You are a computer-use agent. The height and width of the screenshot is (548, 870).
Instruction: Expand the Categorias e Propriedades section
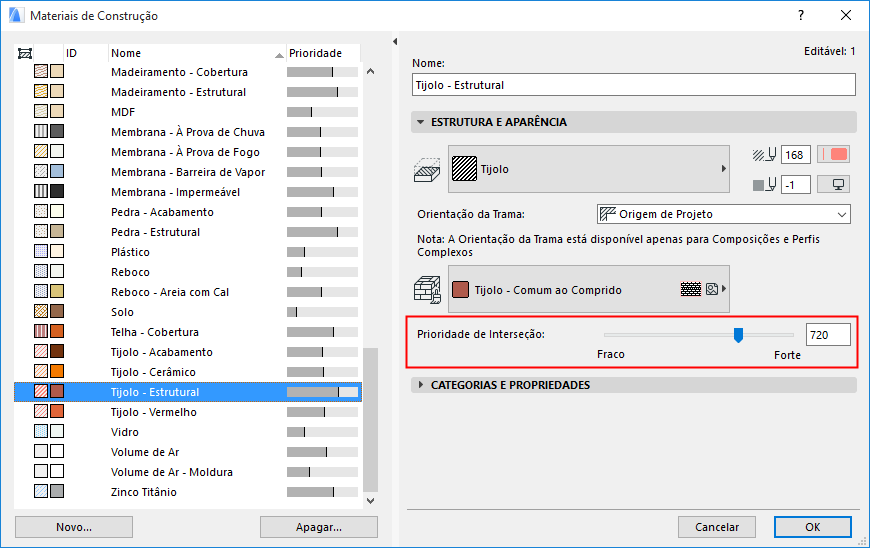(x=421, y=384)
